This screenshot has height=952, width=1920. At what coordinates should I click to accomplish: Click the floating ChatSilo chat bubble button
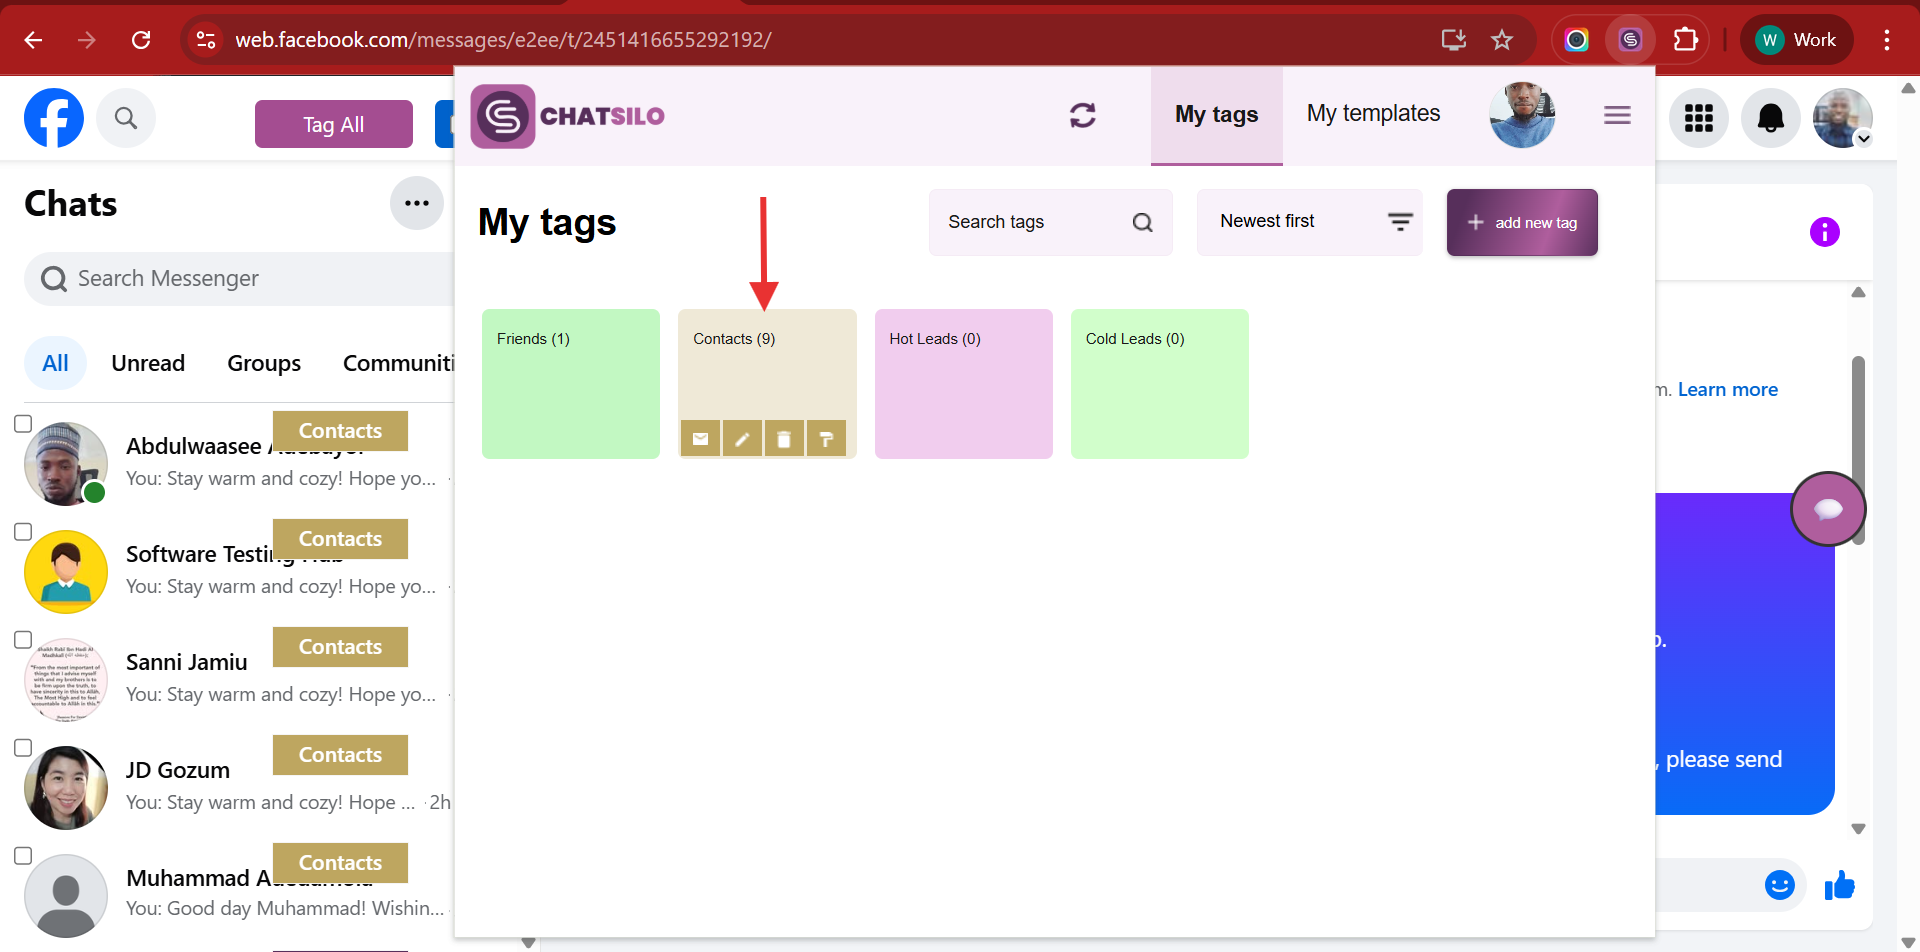(x=1828, y=509)
